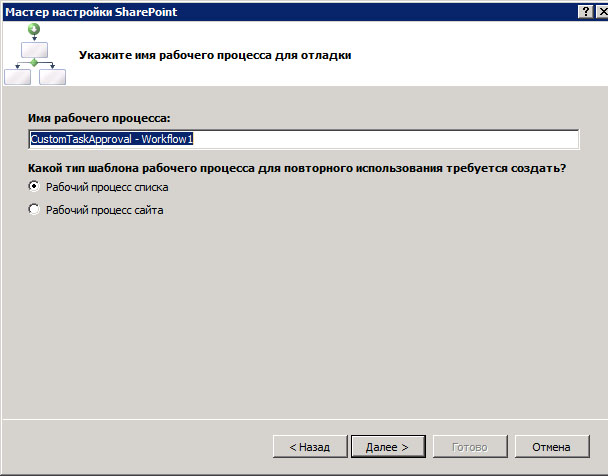Close the SharePoint wizard with the X button

click(603, 12)
